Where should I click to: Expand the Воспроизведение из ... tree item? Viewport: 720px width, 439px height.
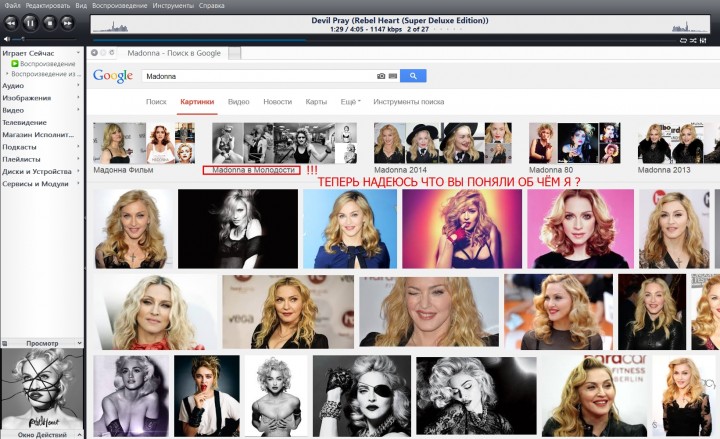[7, 73]
